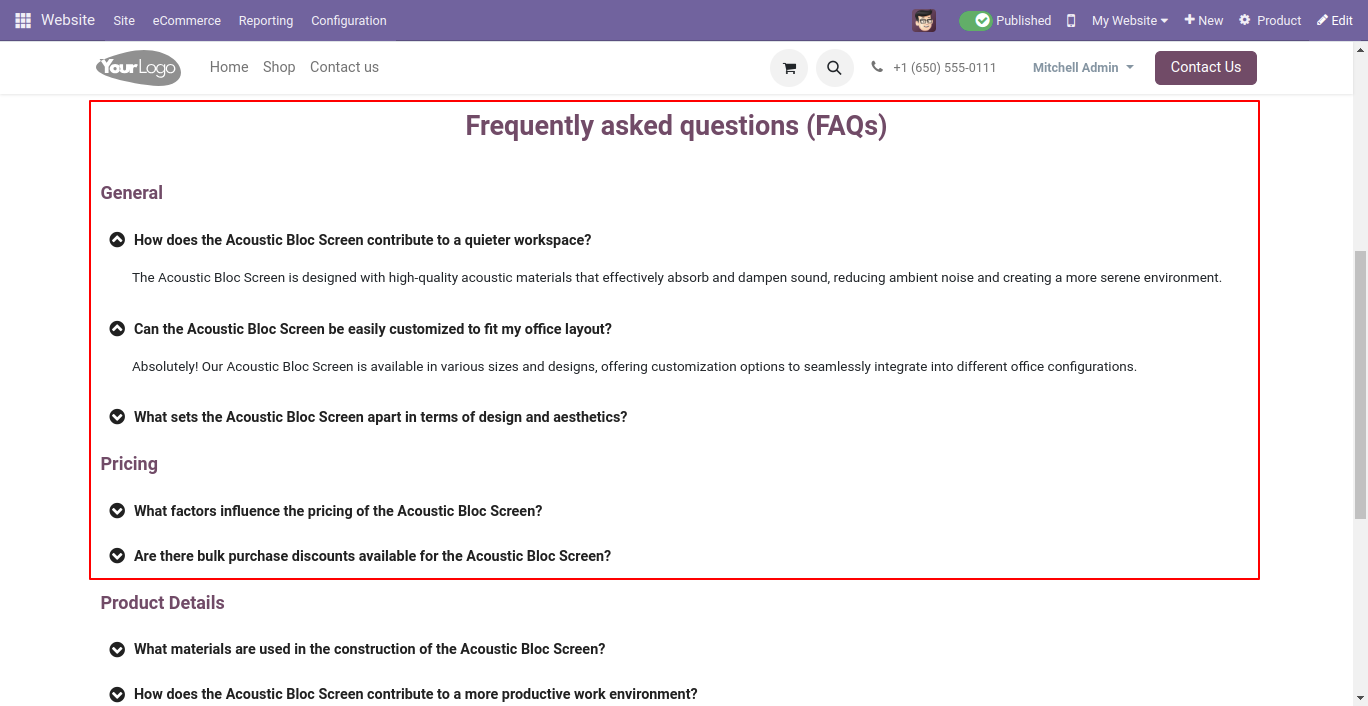The image size is (1368, 706).
Task: Click the phone handset icon
Action: pos(877,67)
